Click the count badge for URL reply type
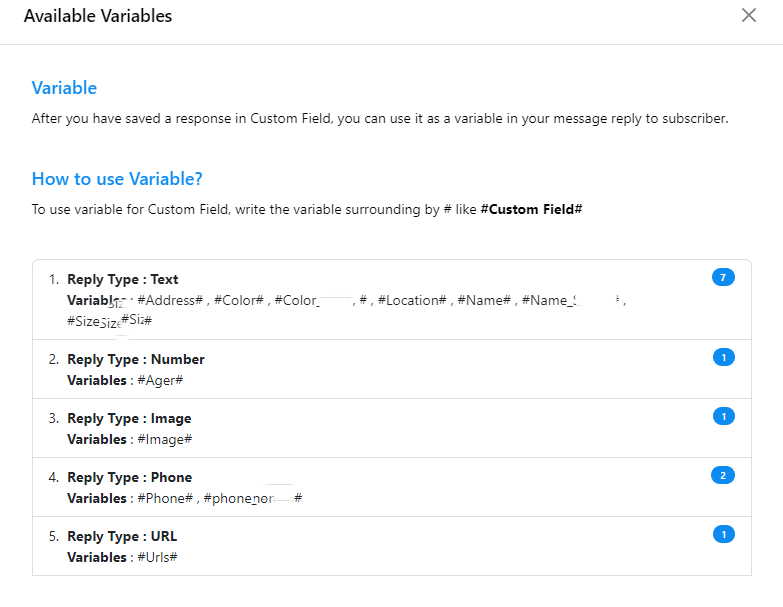 point(723,534)
